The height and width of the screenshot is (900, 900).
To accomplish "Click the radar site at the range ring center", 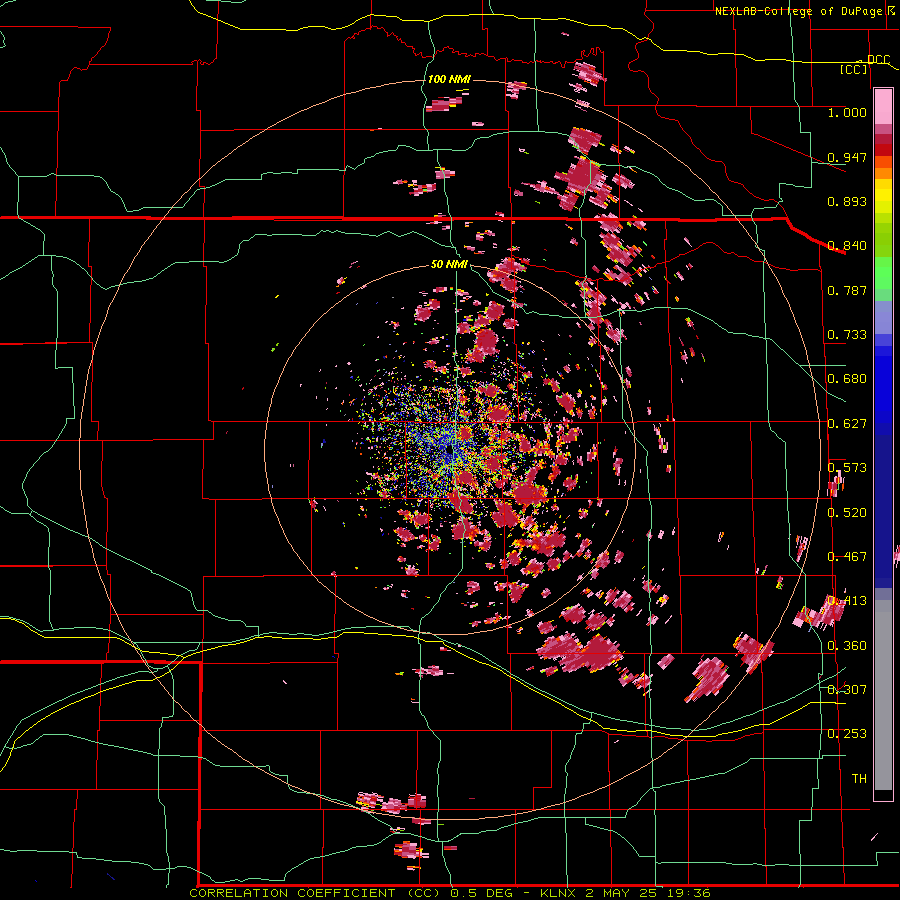I will 449,449.
